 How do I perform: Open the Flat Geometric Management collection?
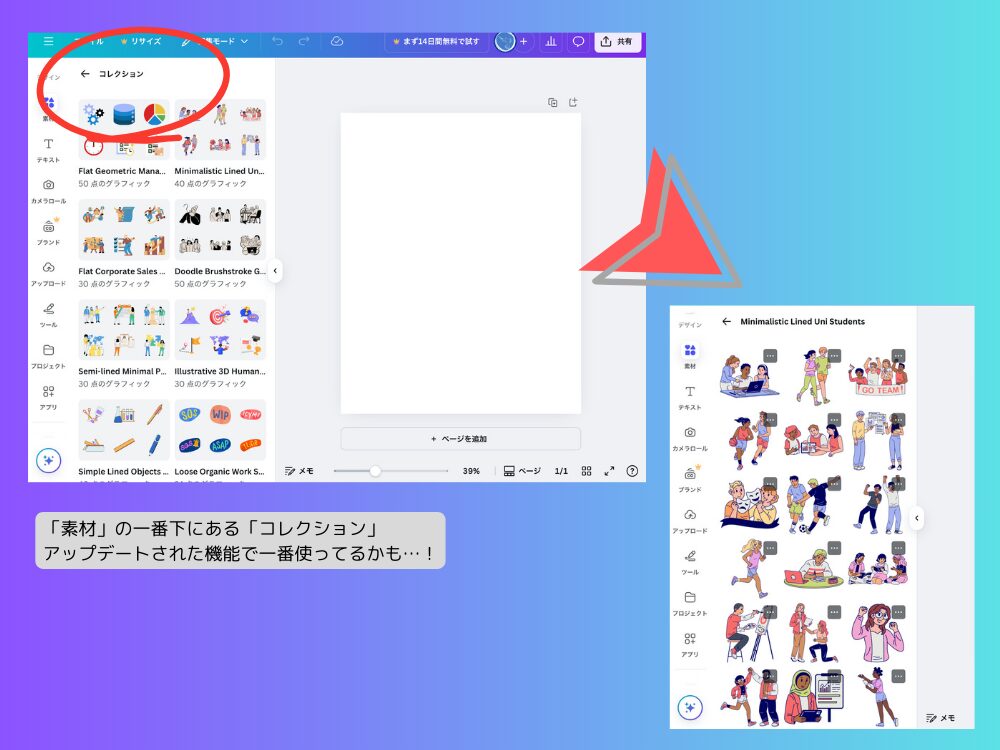click(x=122, y=130)
